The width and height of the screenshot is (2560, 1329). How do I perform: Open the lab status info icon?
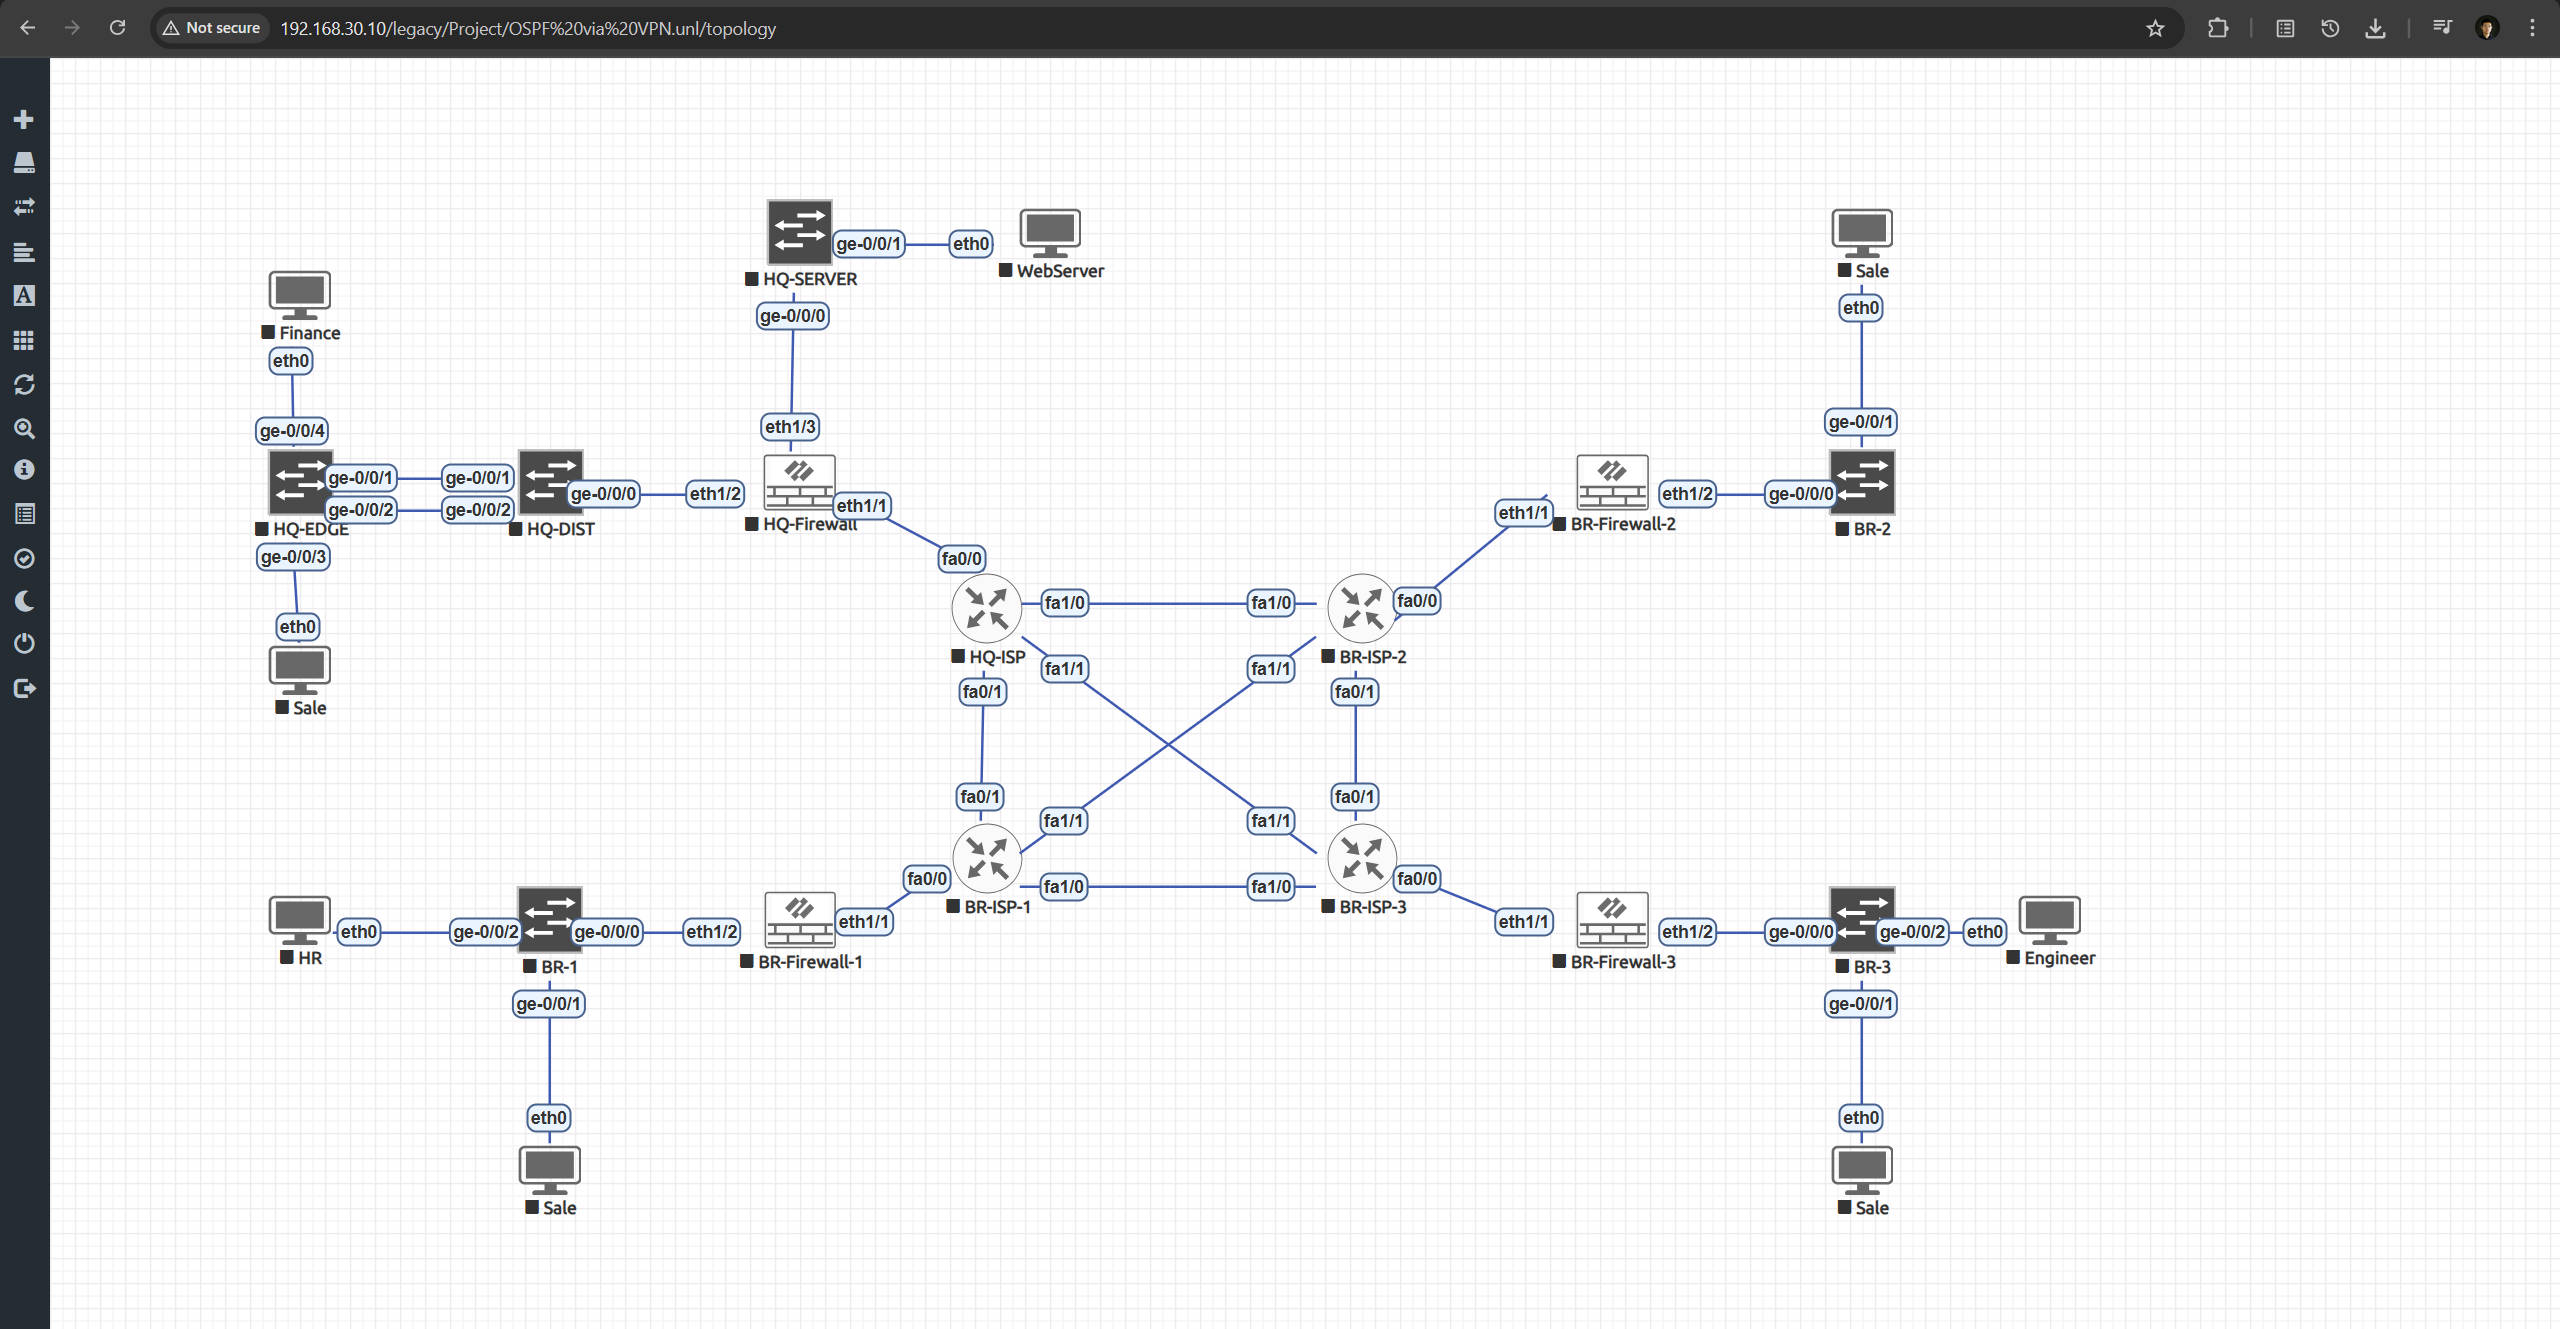pos(24,470)
